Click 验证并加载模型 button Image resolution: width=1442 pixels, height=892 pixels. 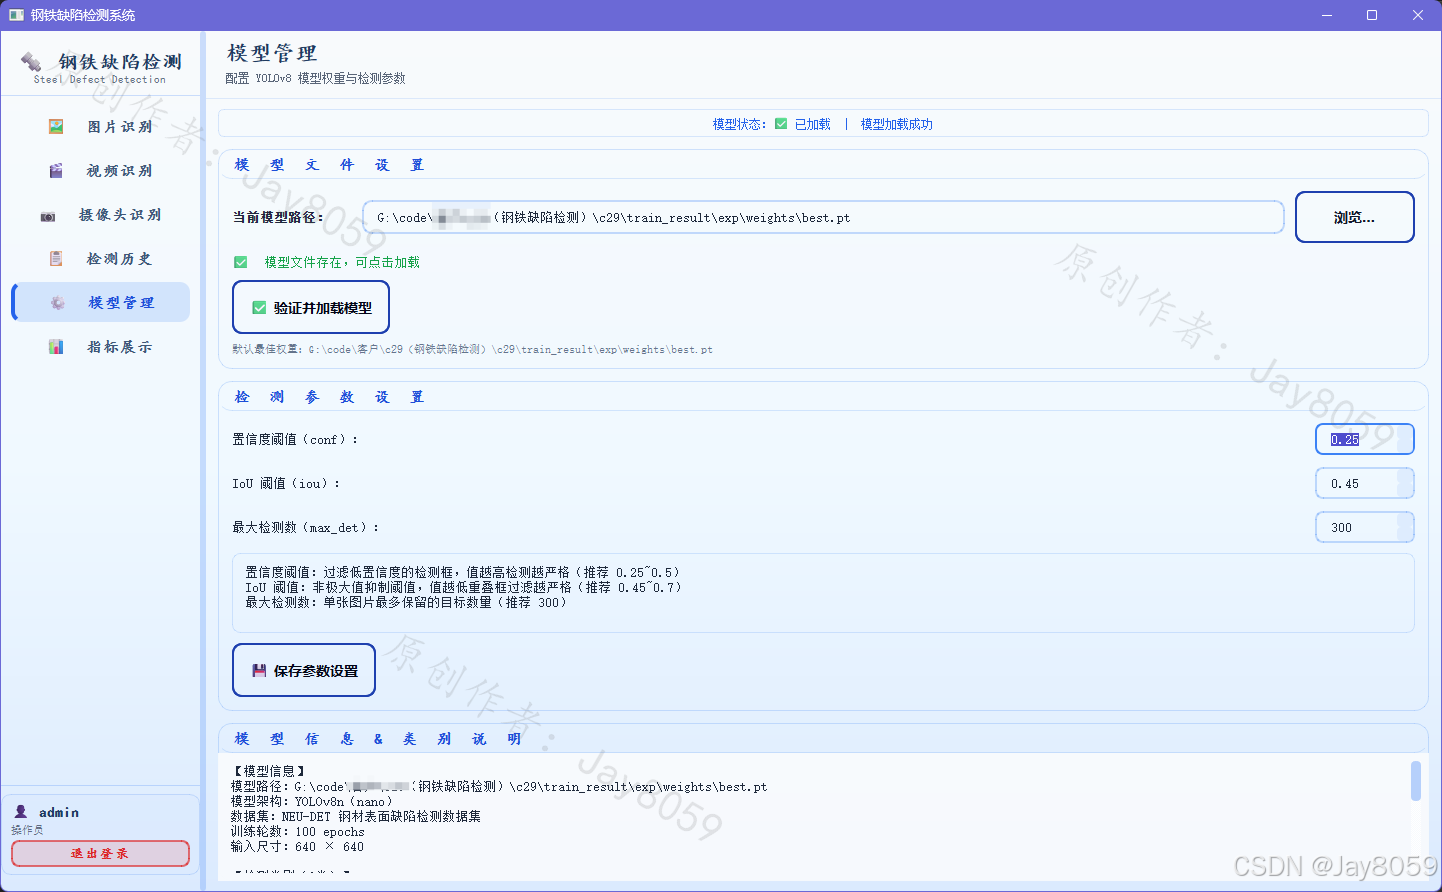(x=311, y=307)
